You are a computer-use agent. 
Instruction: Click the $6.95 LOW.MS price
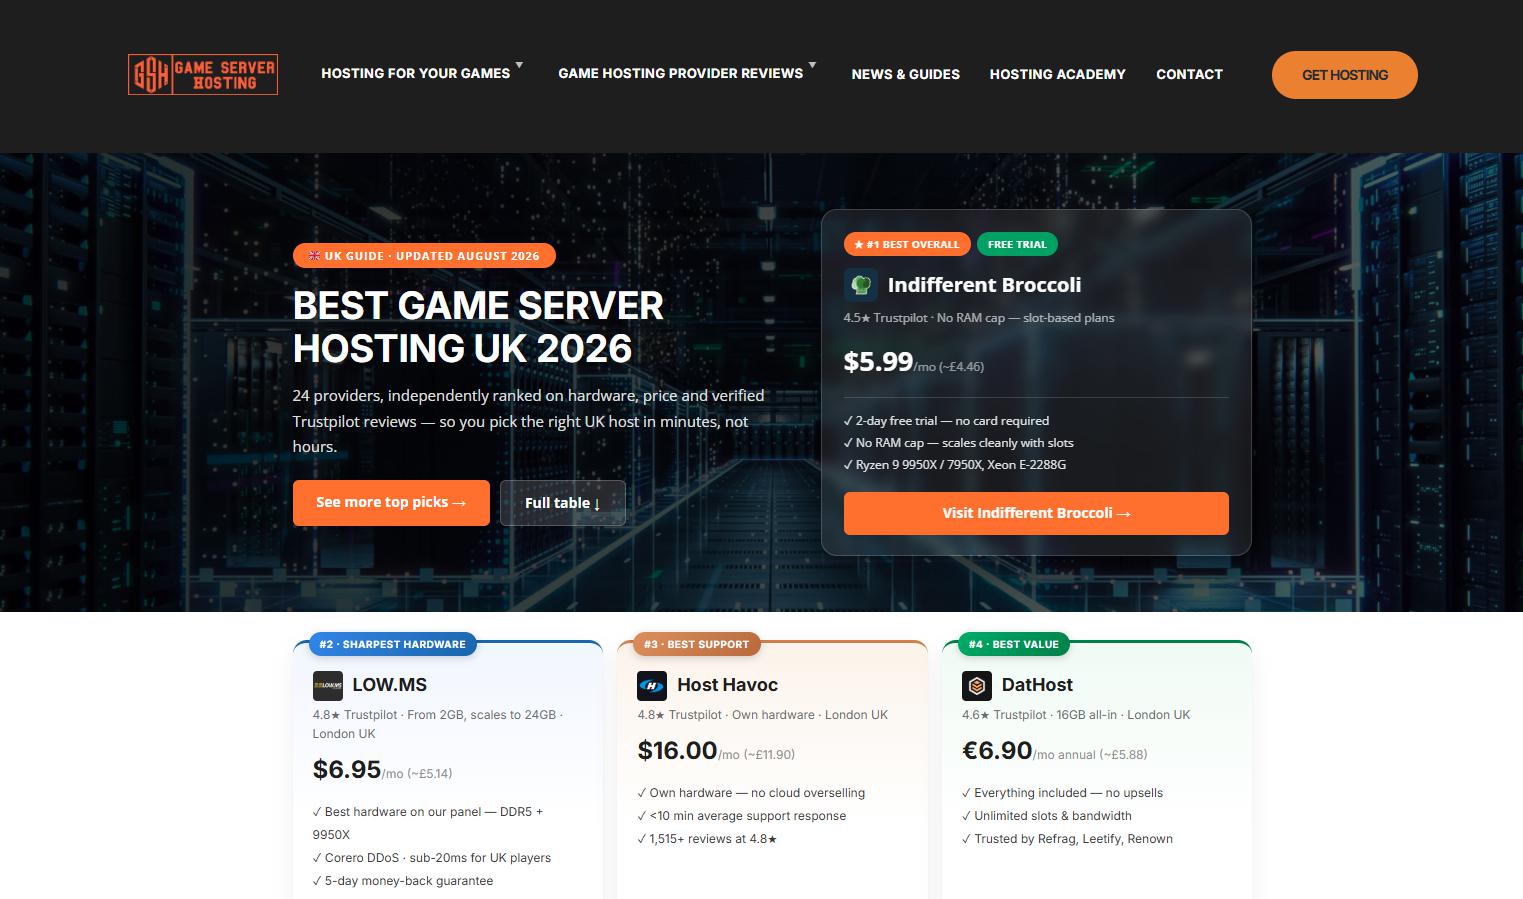click(x=347, y=769)
